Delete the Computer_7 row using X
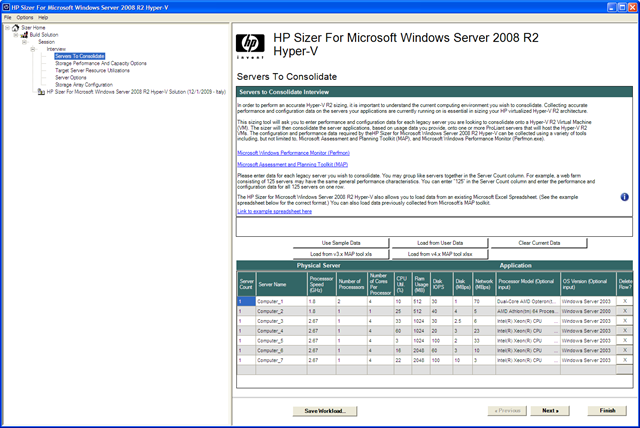The image size is (640, 428). click(625, 360)
